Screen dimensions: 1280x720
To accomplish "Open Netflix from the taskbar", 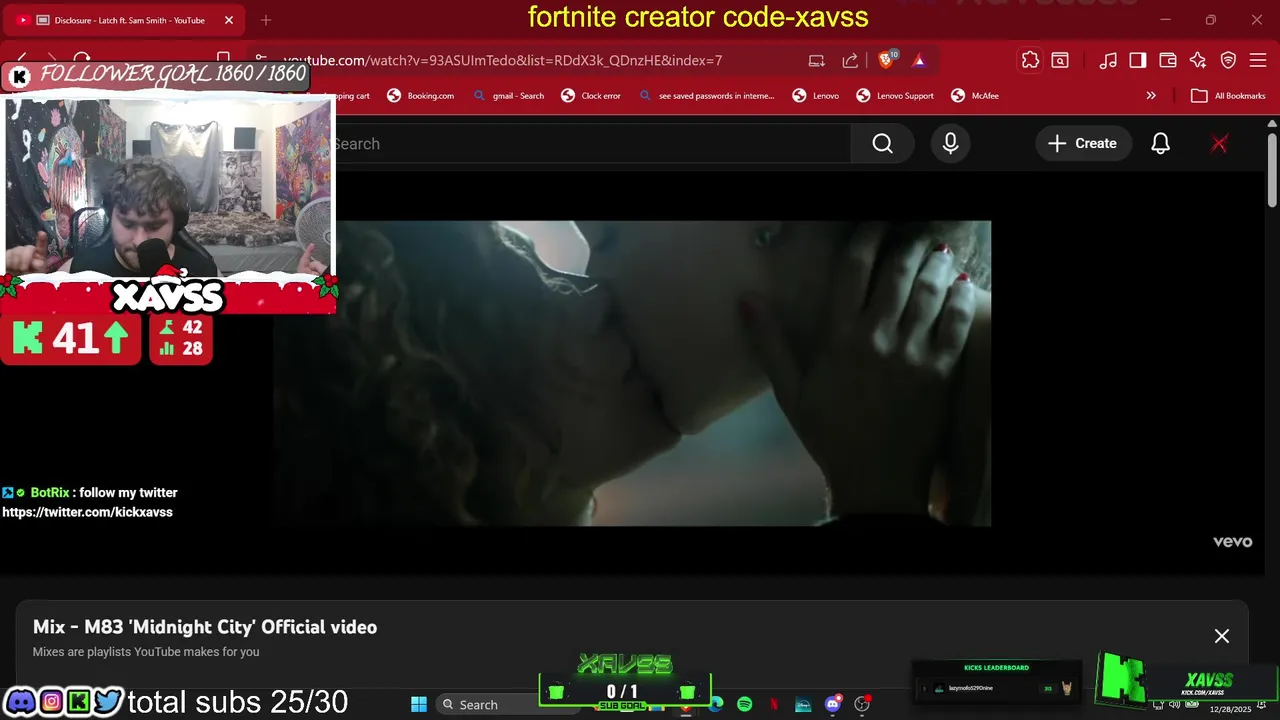I will pyautogui.click(x=774, y=704).
